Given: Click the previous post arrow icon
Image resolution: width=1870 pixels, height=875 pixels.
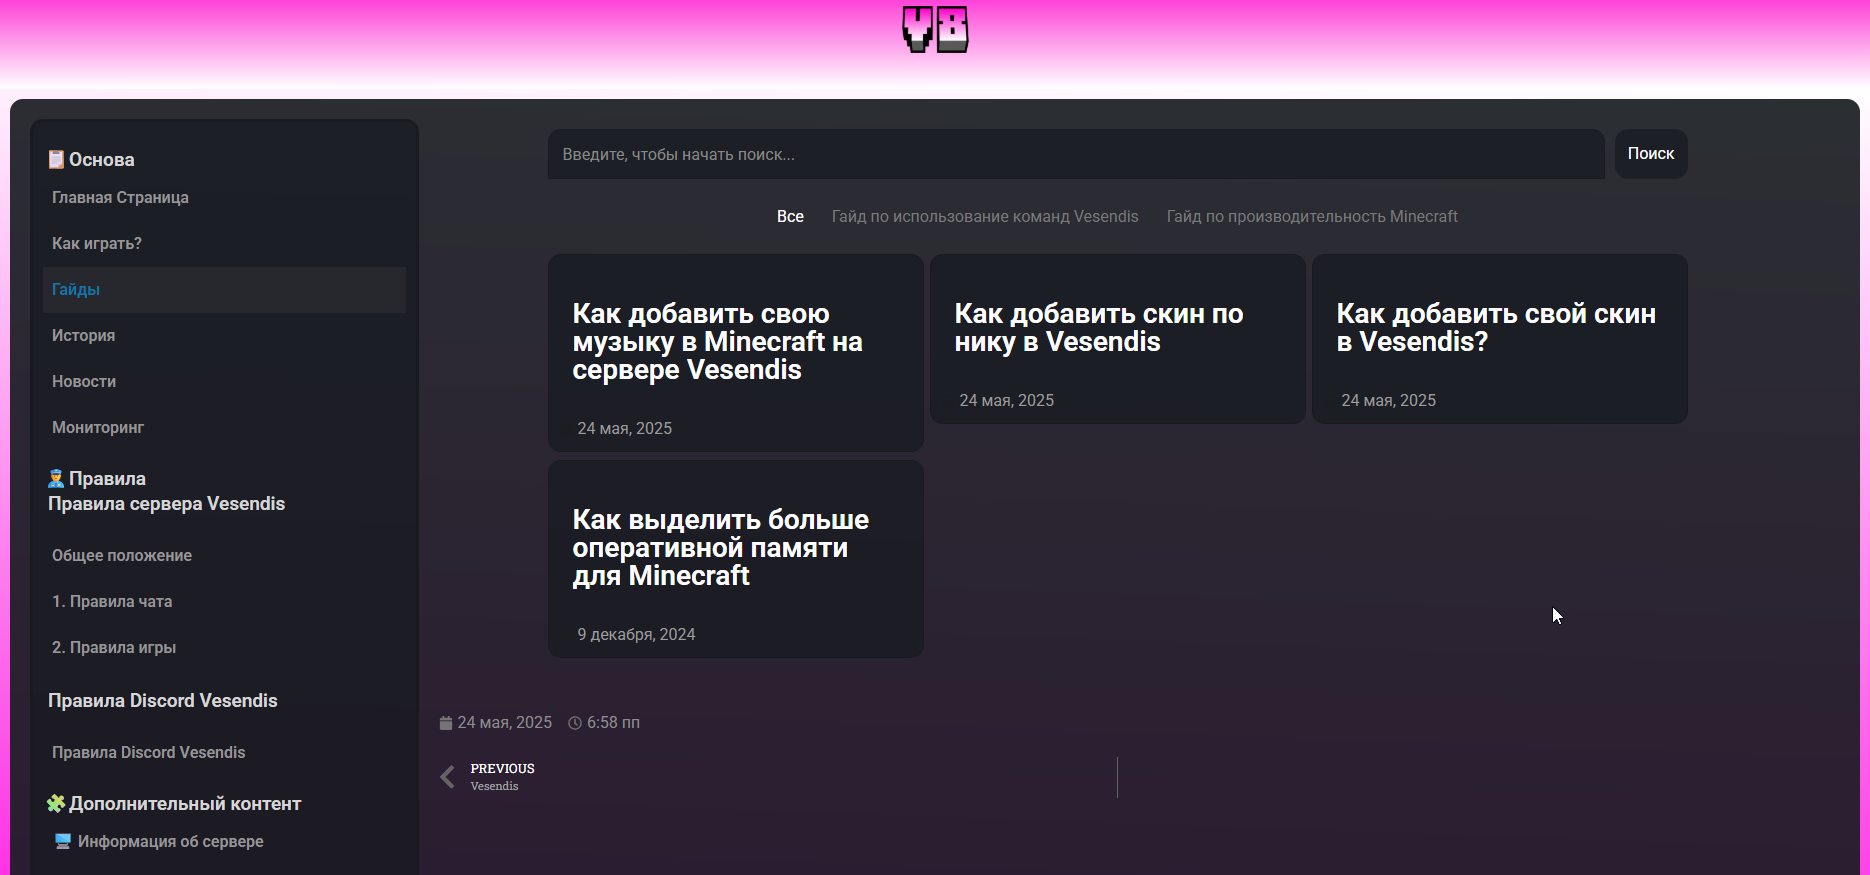Looking at the screenshot, I should click(447, 777).
